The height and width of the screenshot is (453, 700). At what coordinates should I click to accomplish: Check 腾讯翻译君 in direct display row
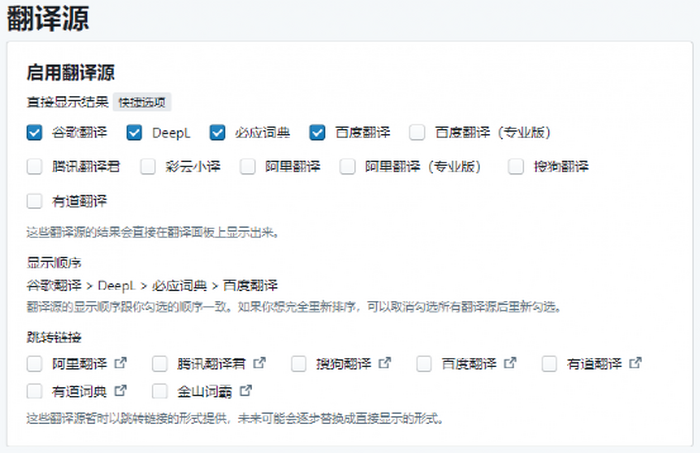35,167
